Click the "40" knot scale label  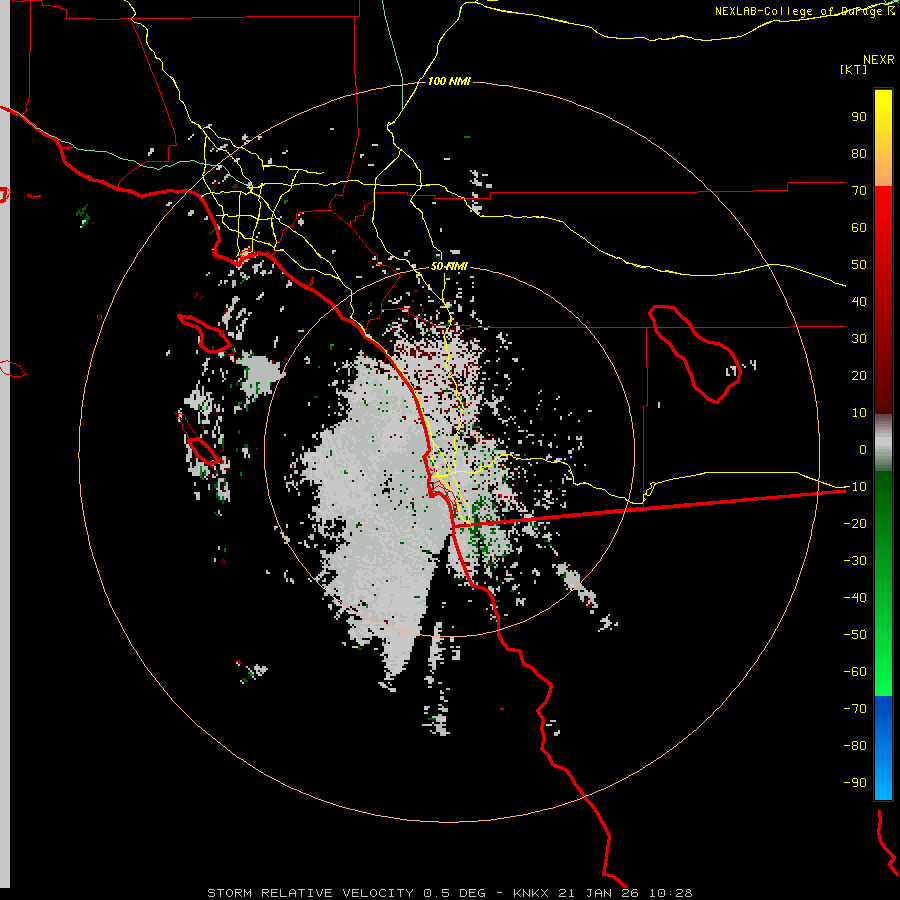click(859, 301)
